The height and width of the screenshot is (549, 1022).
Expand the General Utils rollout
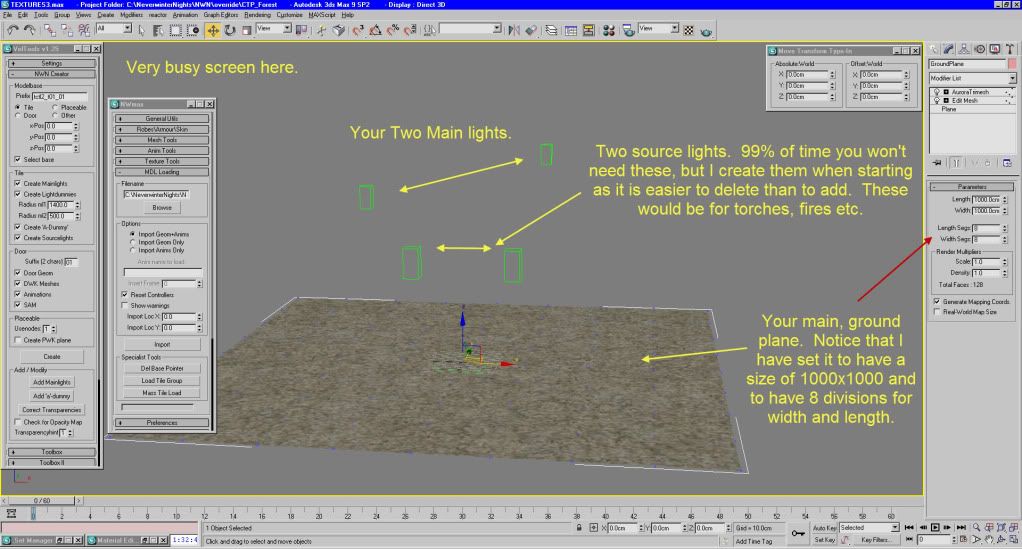click(162, 119)
